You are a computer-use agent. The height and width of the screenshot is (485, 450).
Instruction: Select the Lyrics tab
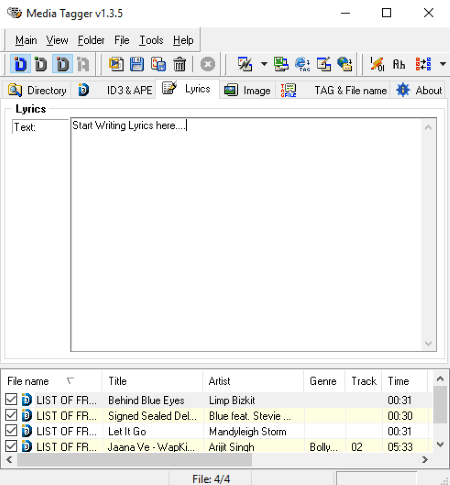[x=187, y=89]
